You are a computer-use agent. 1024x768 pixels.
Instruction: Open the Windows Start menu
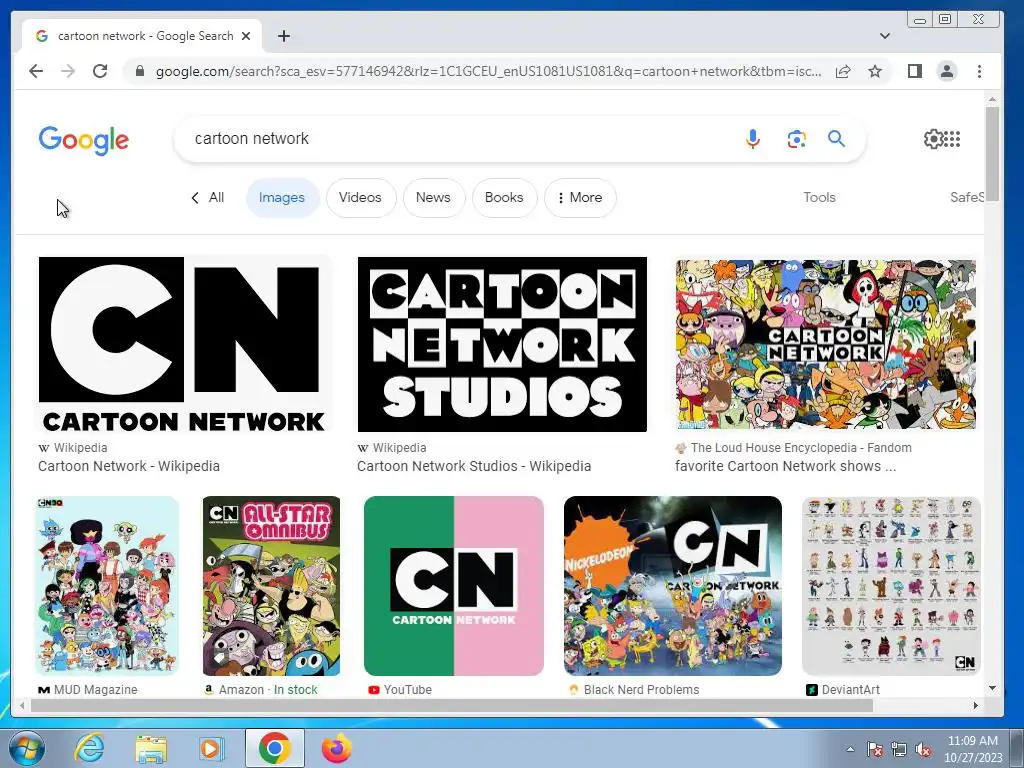(x=25, y=748)
